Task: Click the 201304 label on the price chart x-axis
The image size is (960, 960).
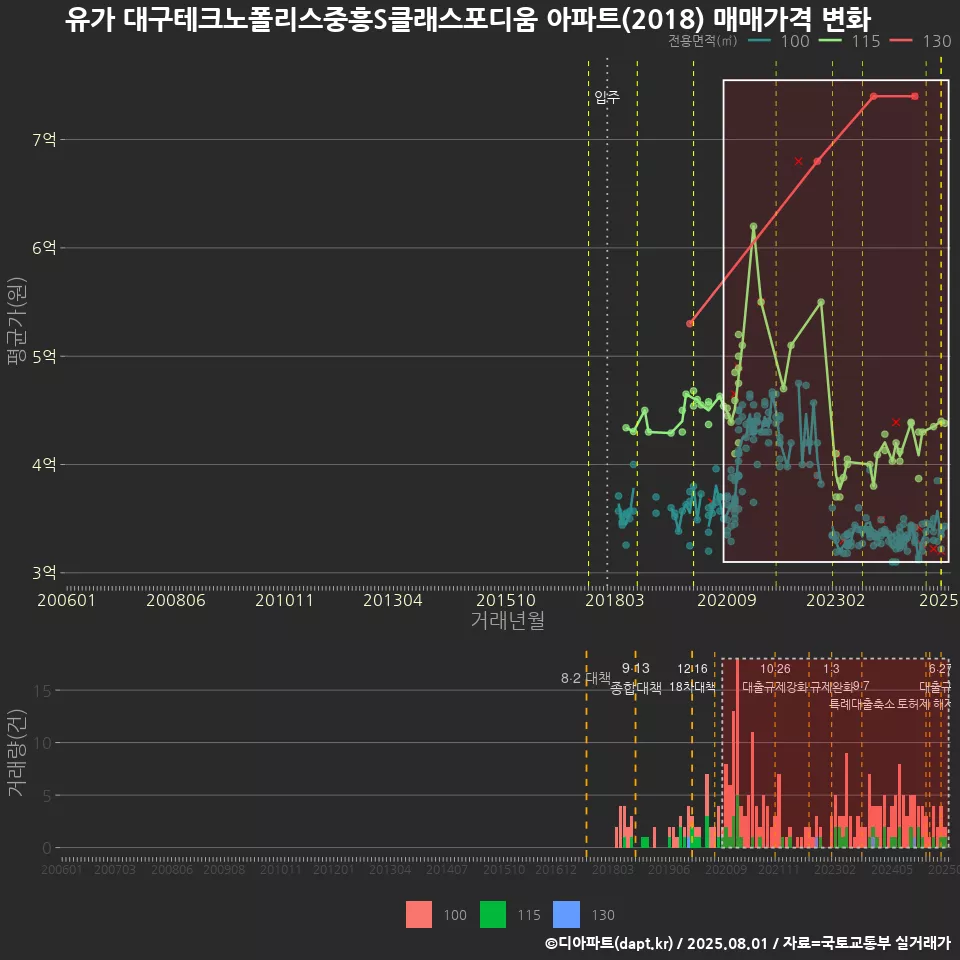Action: [x=393, y=600]
